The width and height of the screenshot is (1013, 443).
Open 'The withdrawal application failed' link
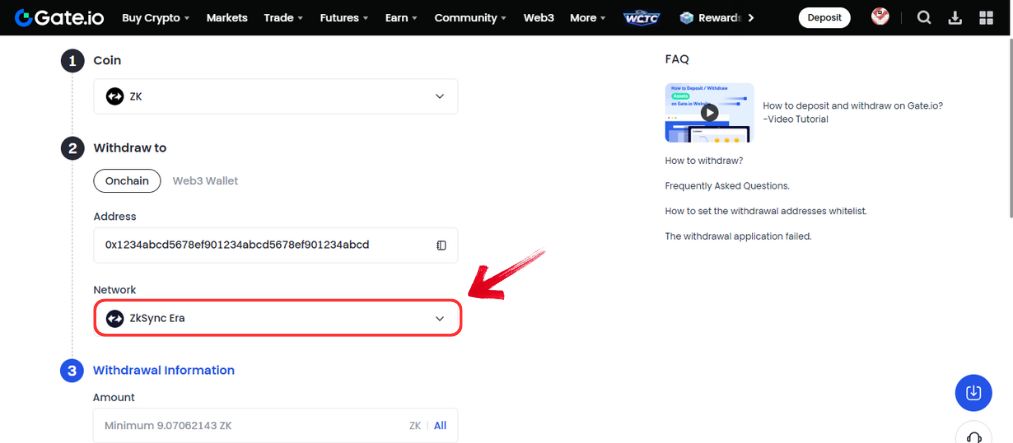pyautogui.click(x=738, y=236)
